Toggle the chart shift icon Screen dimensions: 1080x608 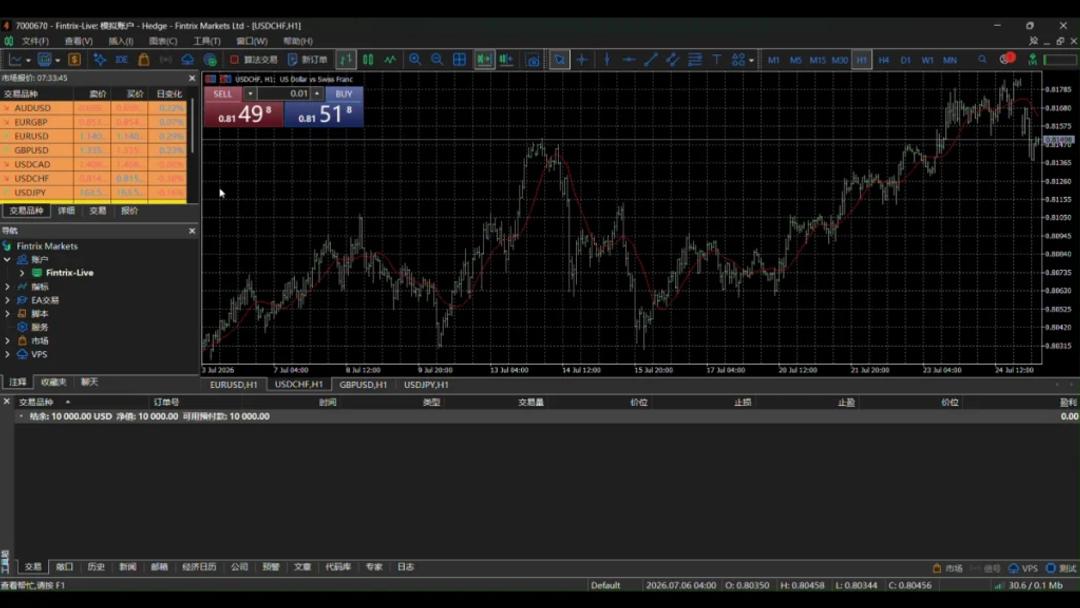coord(507,60)
